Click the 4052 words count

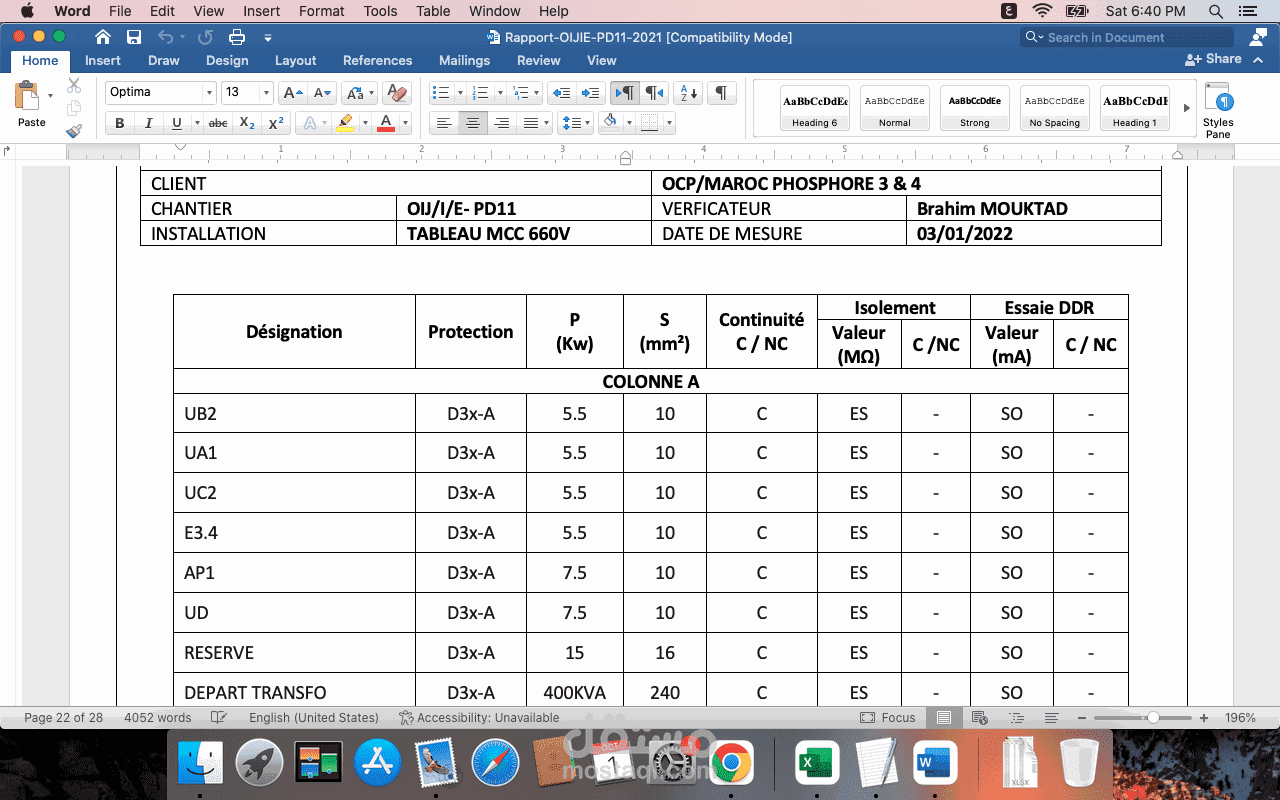pos(157,718)
